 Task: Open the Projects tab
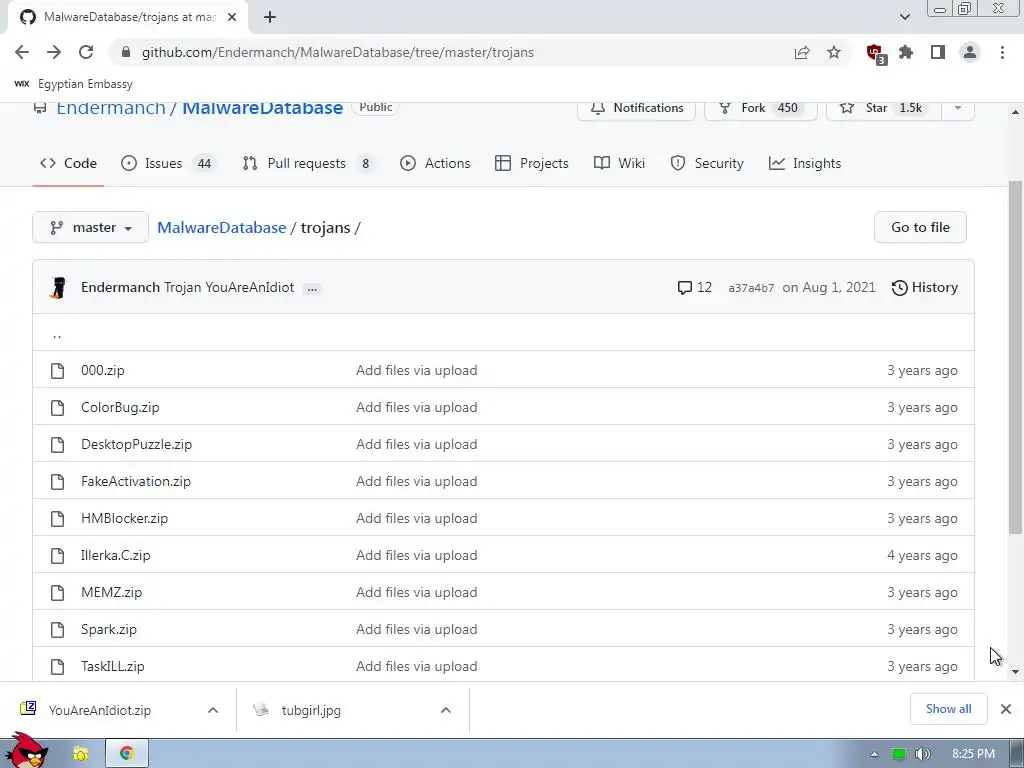tap(532, 163)
